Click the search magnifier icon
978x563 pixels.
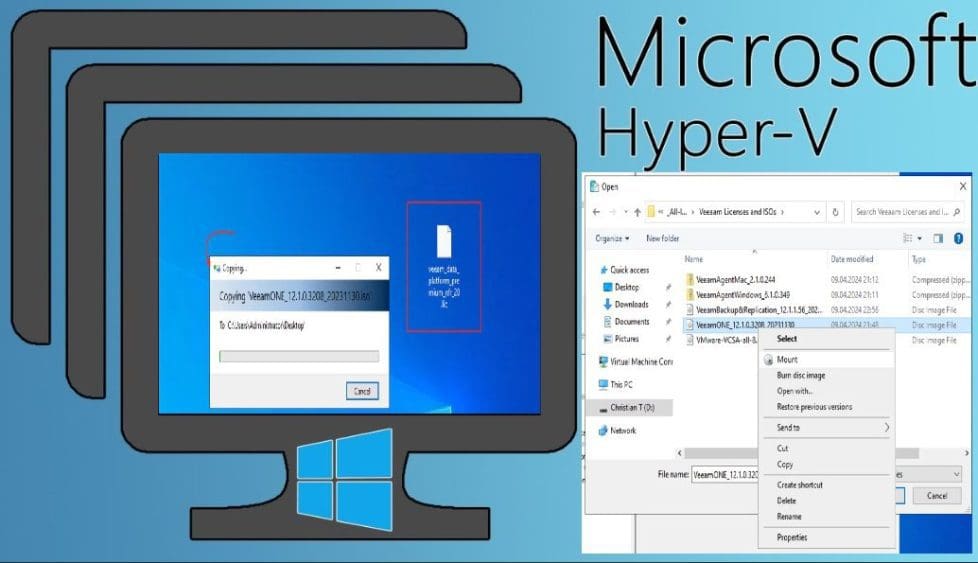(x=957, y=212)
